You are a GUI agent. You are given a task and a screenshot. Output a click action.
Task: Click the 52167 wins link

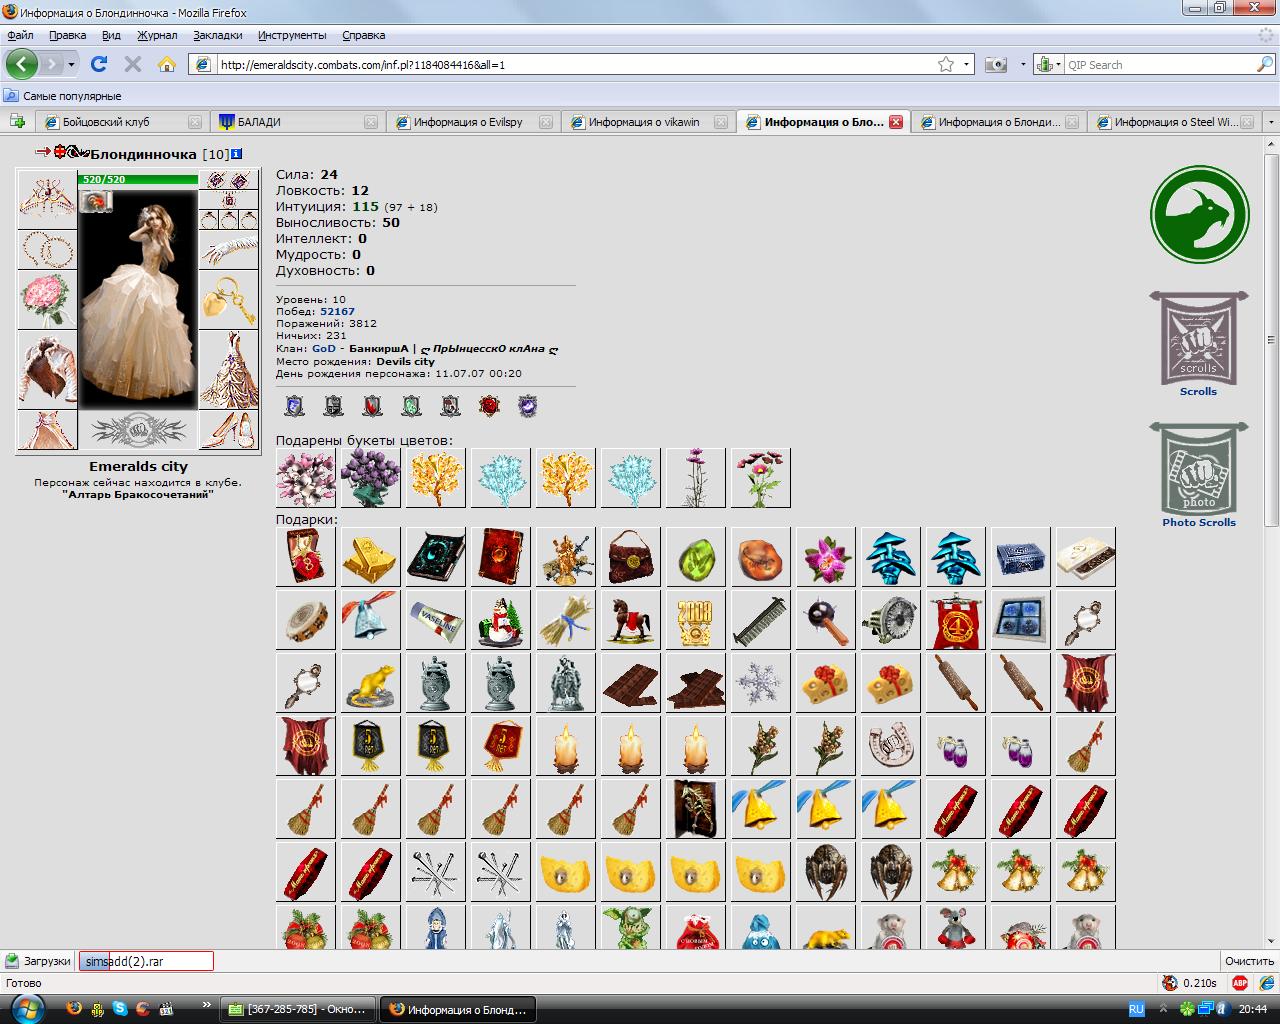pyautogui.click(x=337, y=311)
